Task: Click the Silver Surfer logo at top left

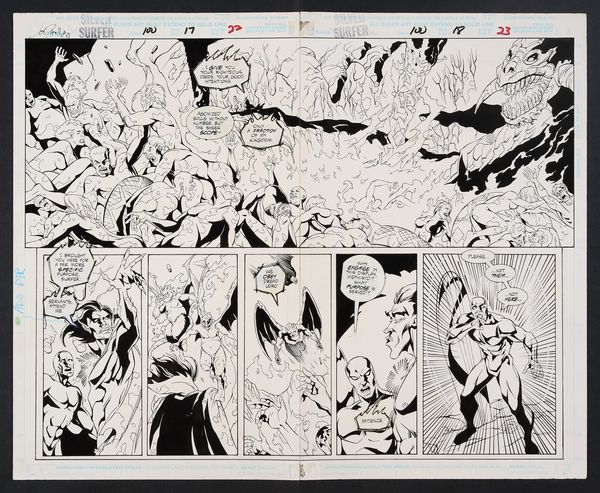Action: pos(97,27)
